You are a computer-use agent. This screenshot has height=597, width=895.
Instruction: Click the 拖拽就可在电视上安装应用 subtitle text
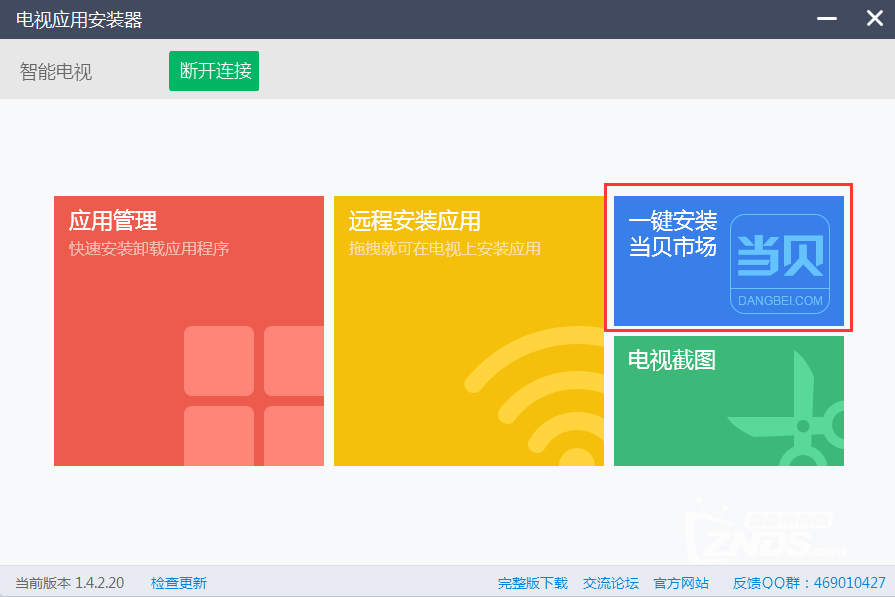(445, 249)
